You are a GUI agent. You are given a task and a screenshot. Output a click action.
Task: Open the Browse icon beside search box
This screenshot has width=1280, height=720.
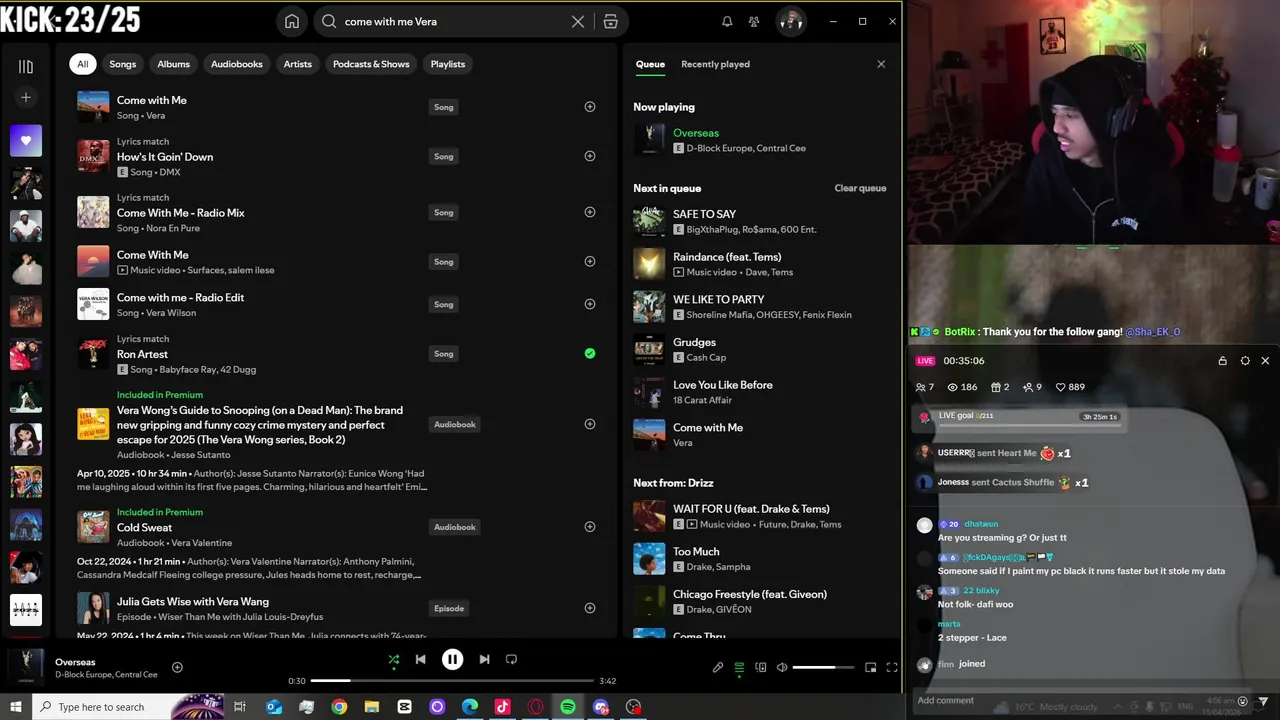coord(610,21)
